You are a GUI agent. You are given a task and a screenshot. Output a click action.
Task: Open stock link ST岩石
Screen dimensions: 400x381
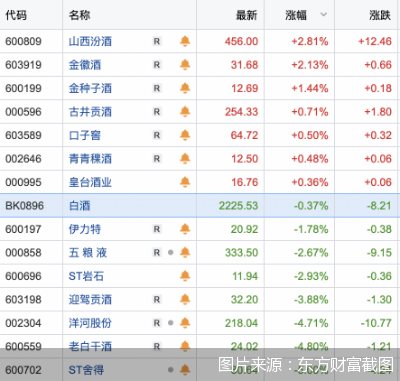pyautogui.click(x=86, y=276)
